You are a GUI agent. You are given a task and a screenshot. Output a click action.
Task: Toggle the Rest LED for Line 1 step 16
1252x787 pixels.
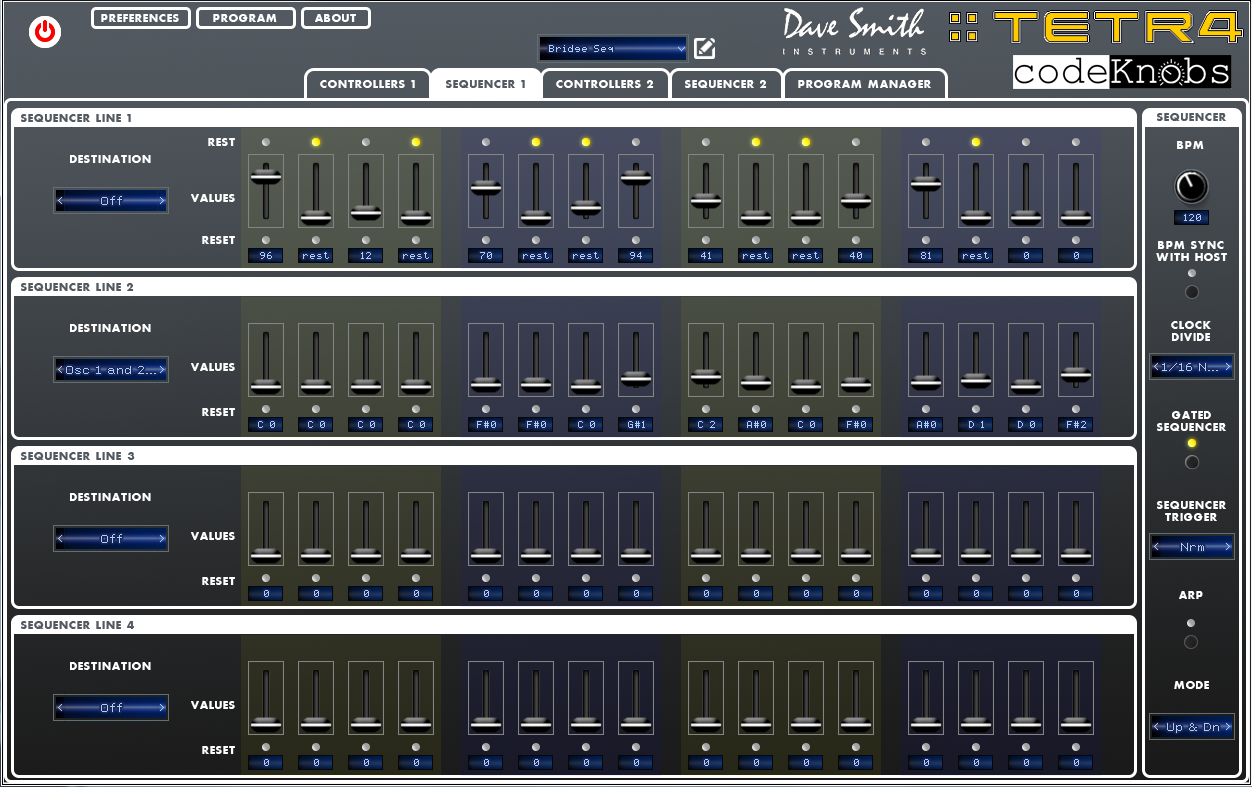[1076, 142]
